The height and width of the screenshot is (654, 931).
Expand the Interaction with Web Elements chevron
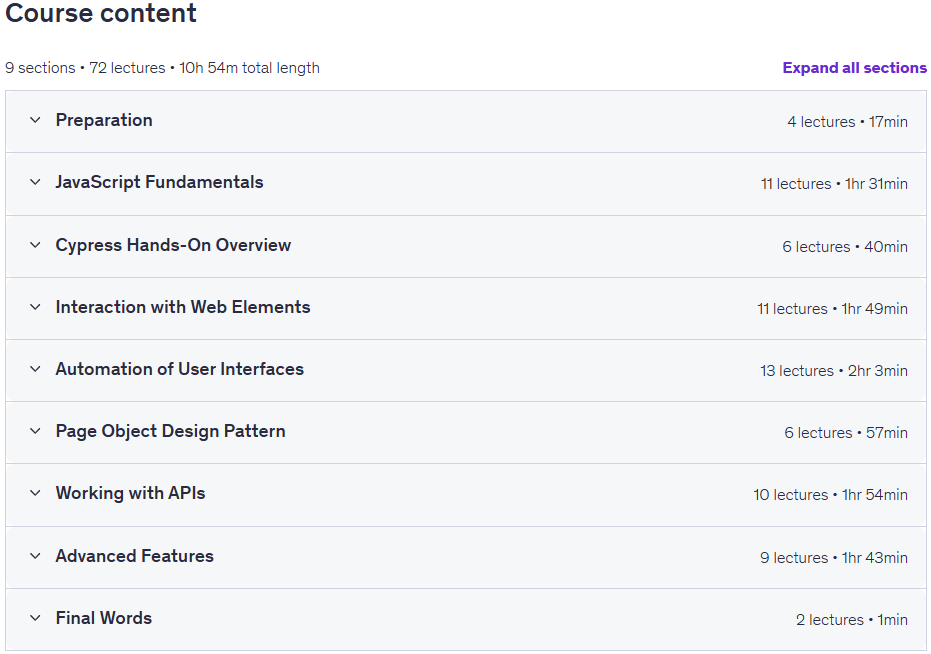click(36, 307)
